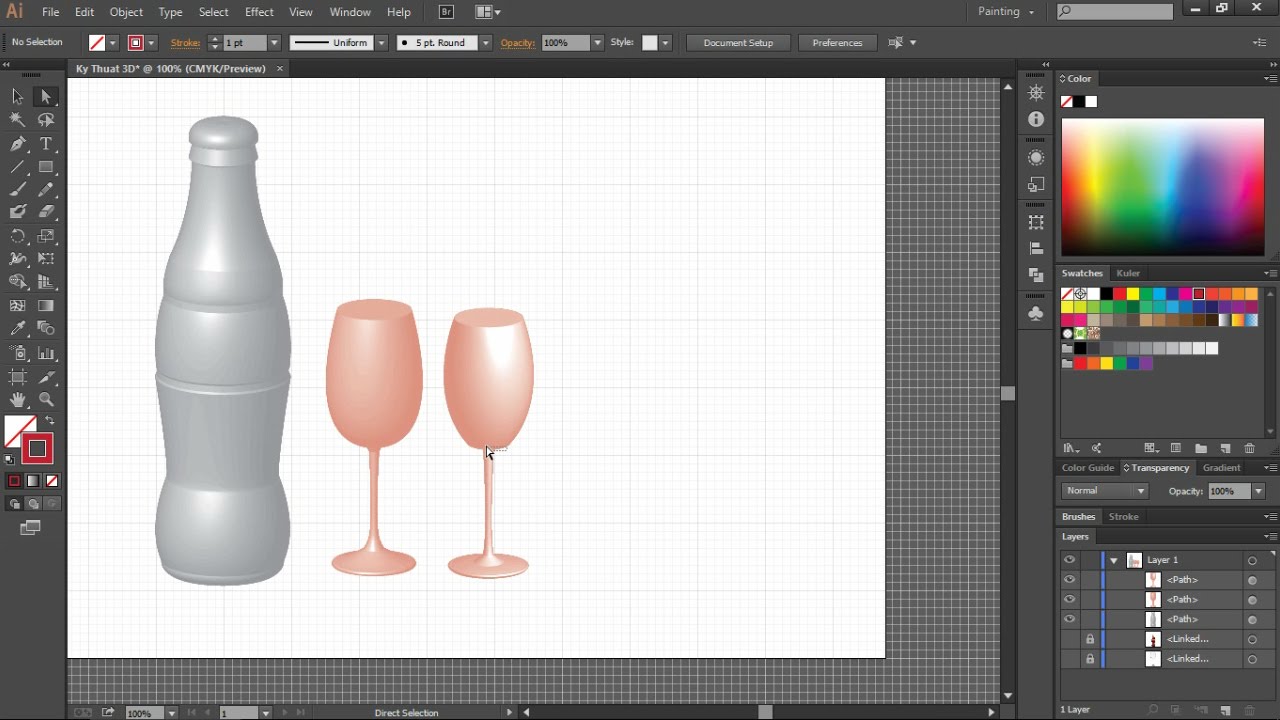Choose the Hand tool
Image resolution: width=1280 pixels, height=720 pixels.
(17, 400)
